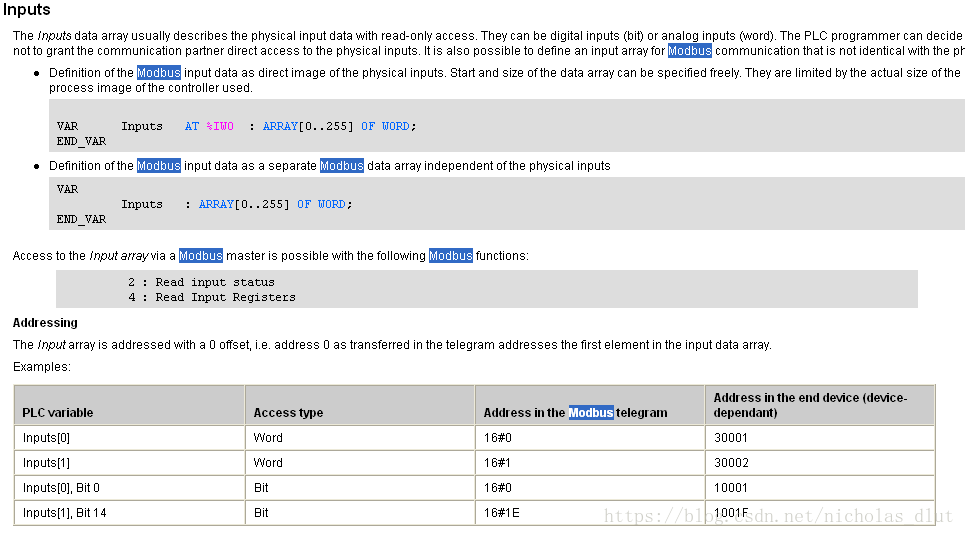
Task: Click the blog.csdn.net watermark URL
Action: pyautogui.click(x=778, y=516)
